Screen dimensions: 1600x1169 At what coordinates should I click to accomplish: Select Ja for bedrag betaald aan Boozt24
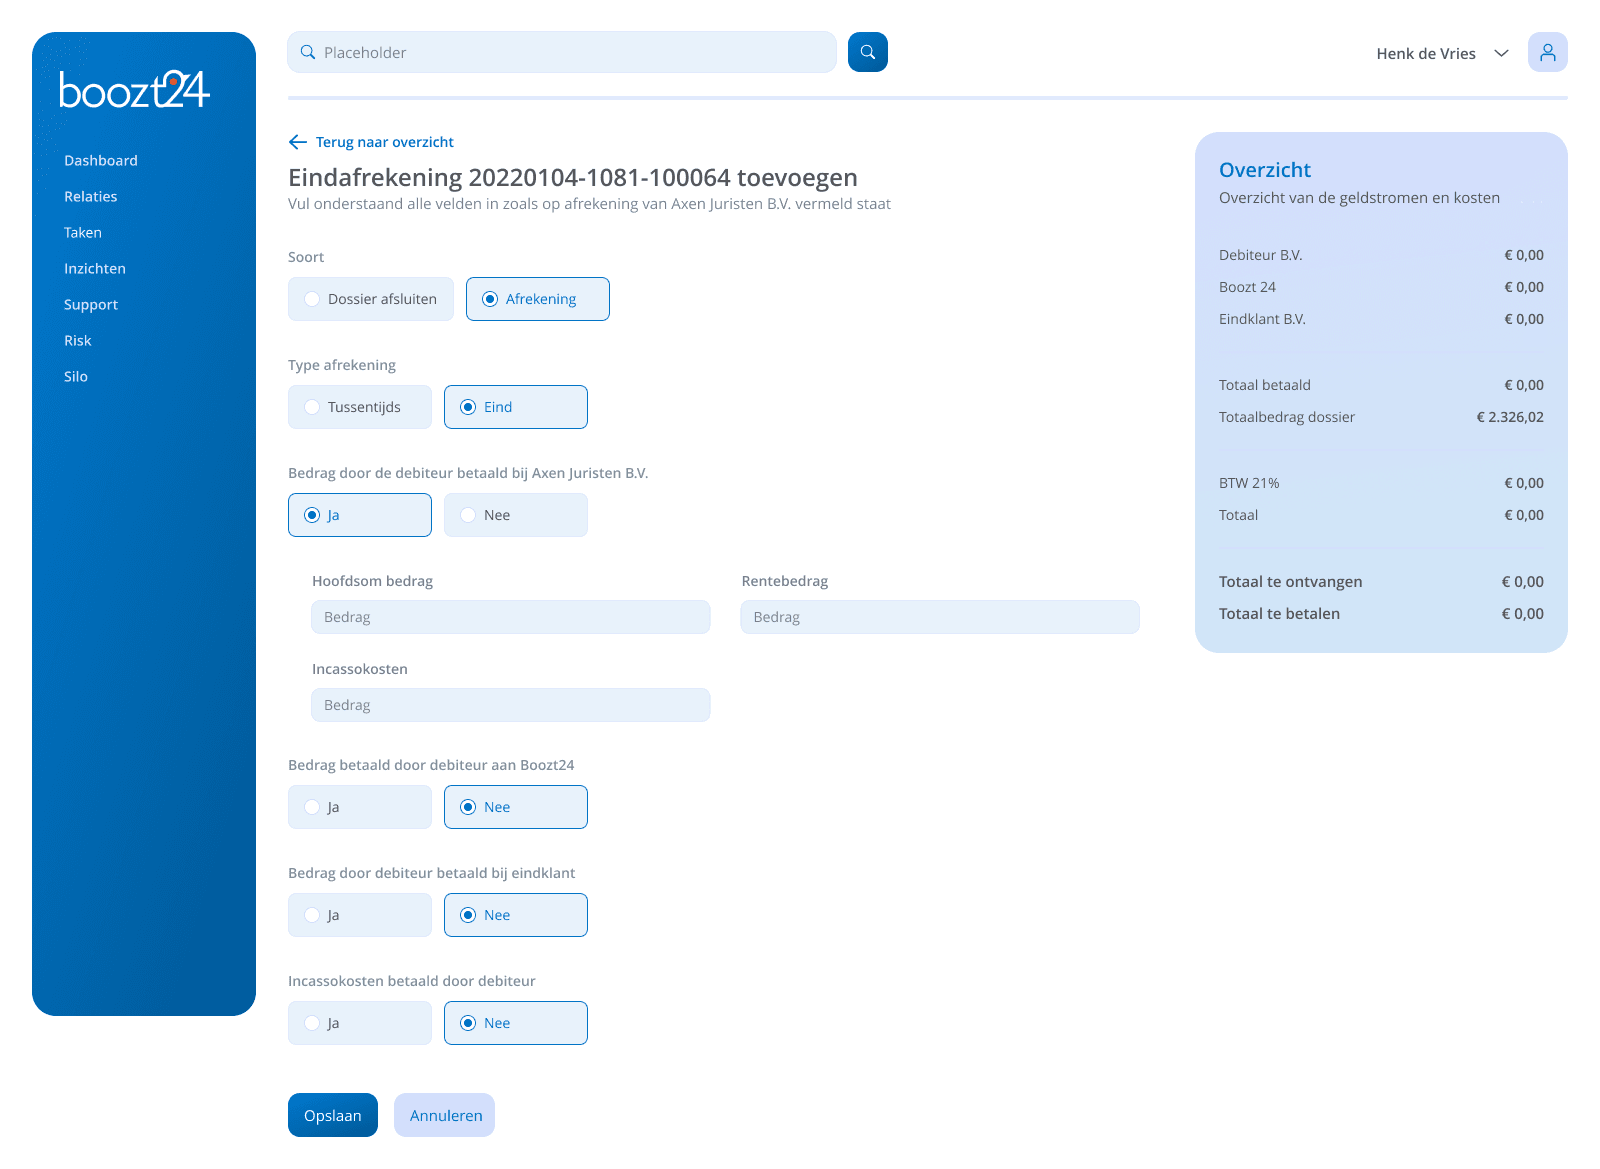[359, 807]
